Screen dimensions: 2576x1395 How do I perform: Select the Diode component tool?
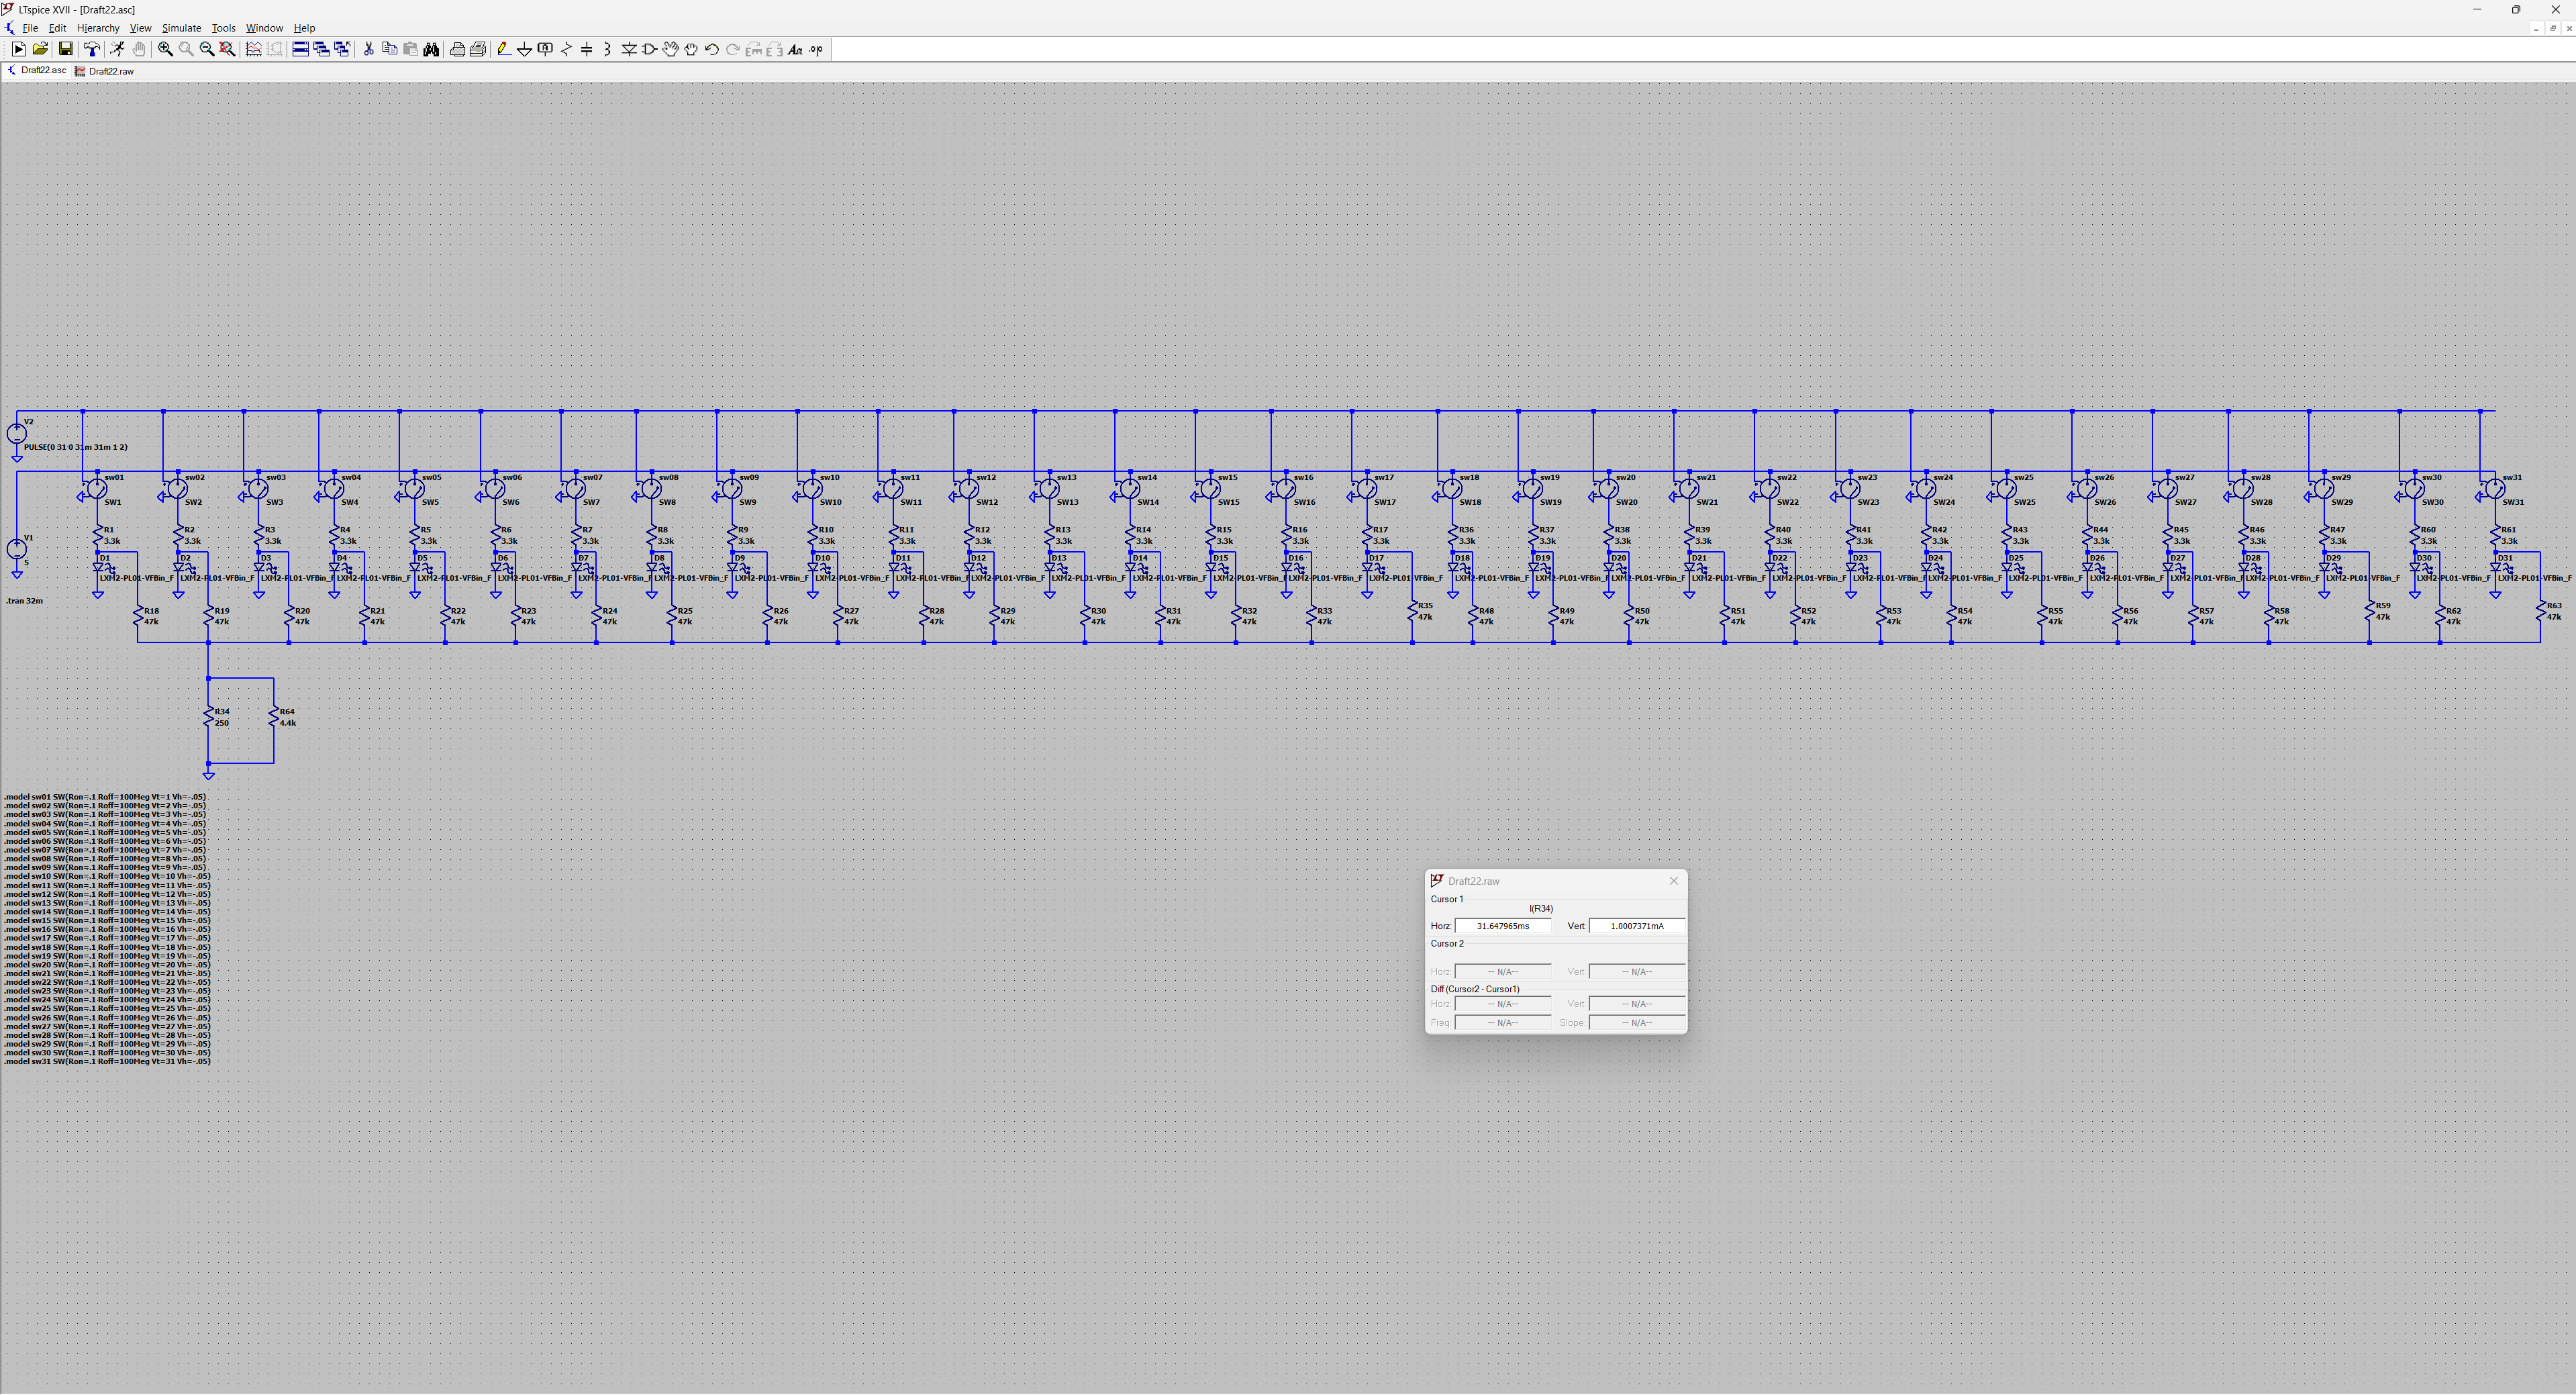(x=629, y=49)
